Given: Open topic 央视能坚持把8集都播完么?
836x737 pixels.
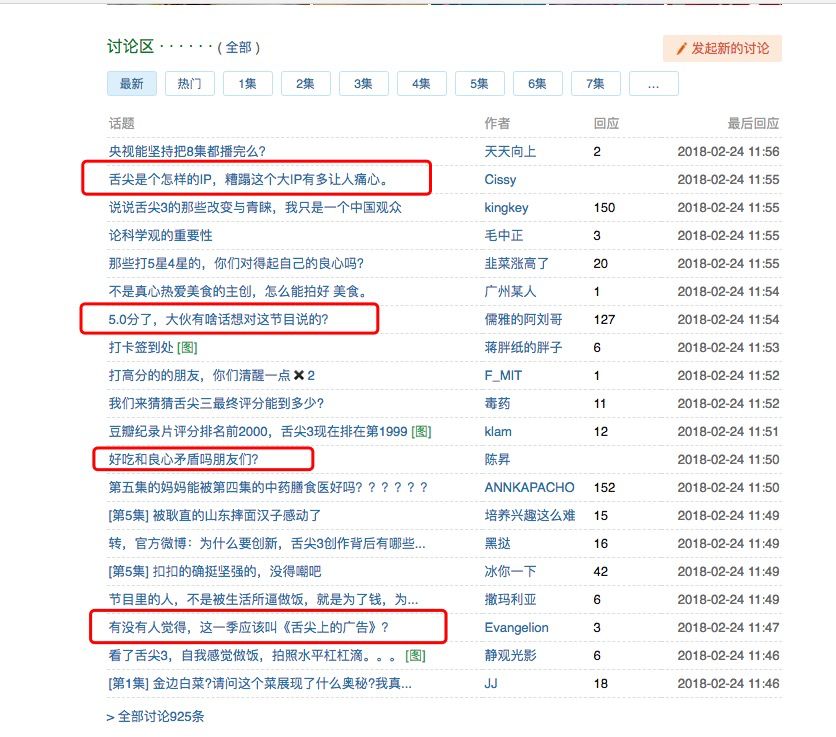Looking at the screenshot, I should [x=187, y=151].
